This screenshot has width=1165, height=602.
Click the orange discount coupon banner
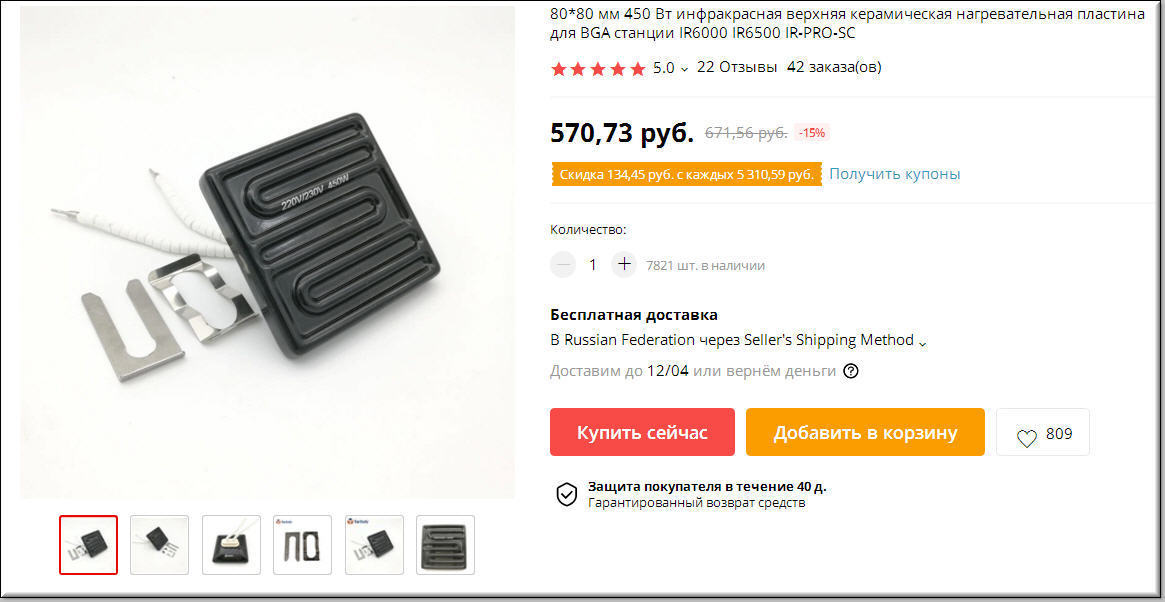coord(687,174)
